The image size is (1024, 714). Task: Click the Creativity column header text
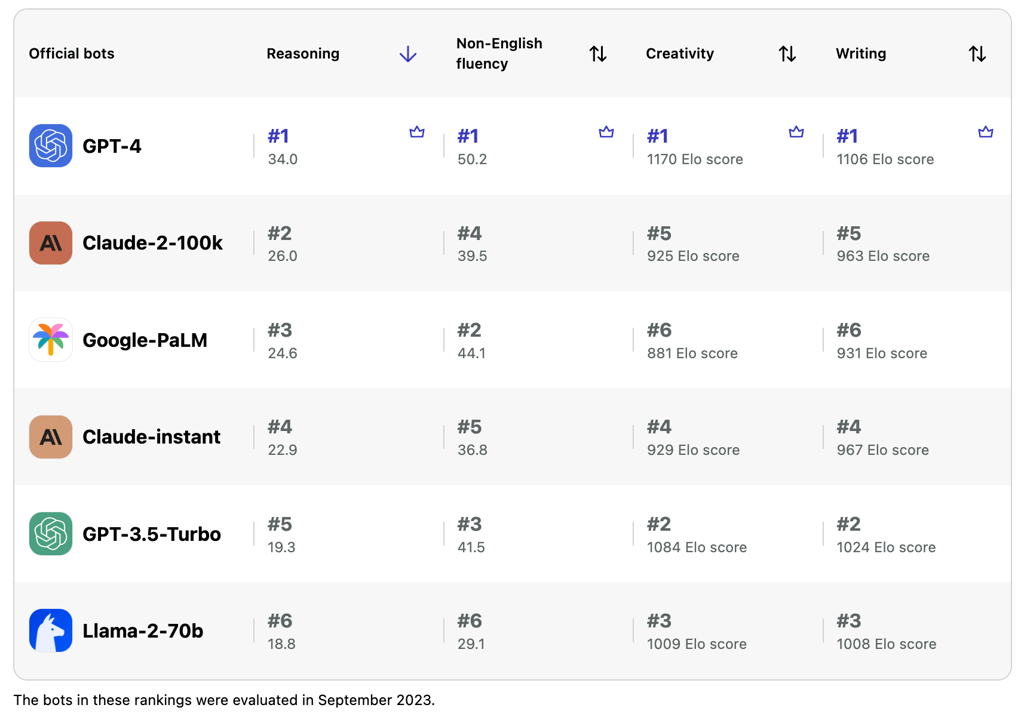[680, 54]
